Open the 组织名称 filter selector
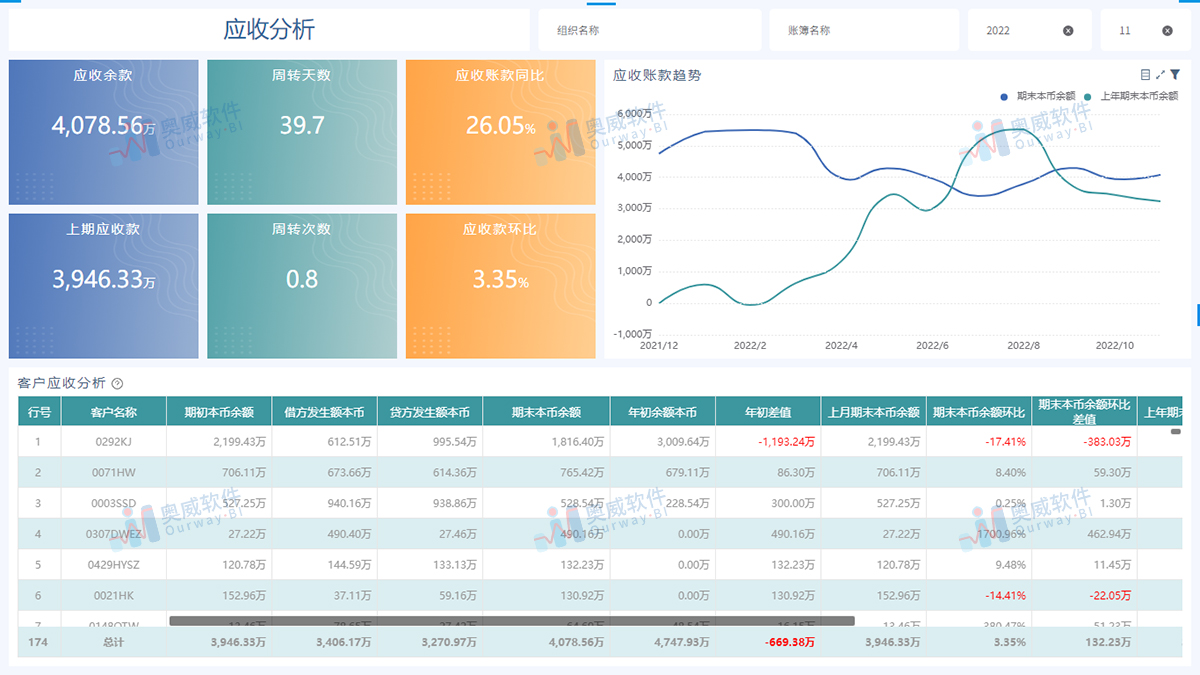Screen dimensions: 1200x675 649,29
